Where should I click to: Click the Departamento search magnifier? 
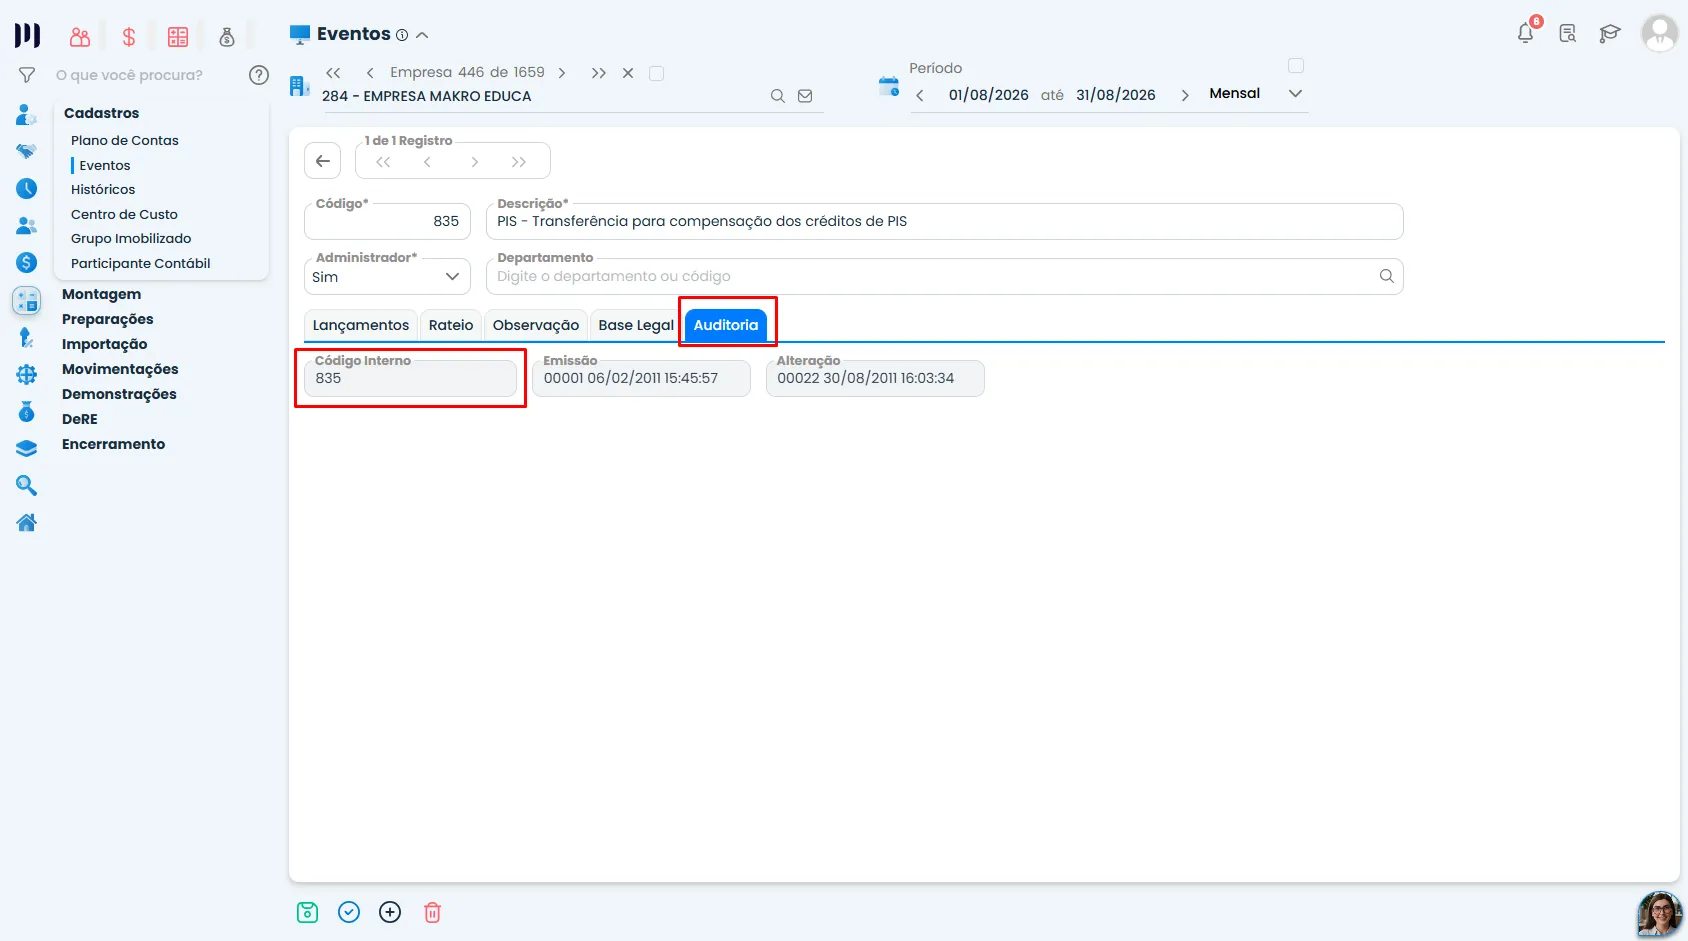(1387, 276)
